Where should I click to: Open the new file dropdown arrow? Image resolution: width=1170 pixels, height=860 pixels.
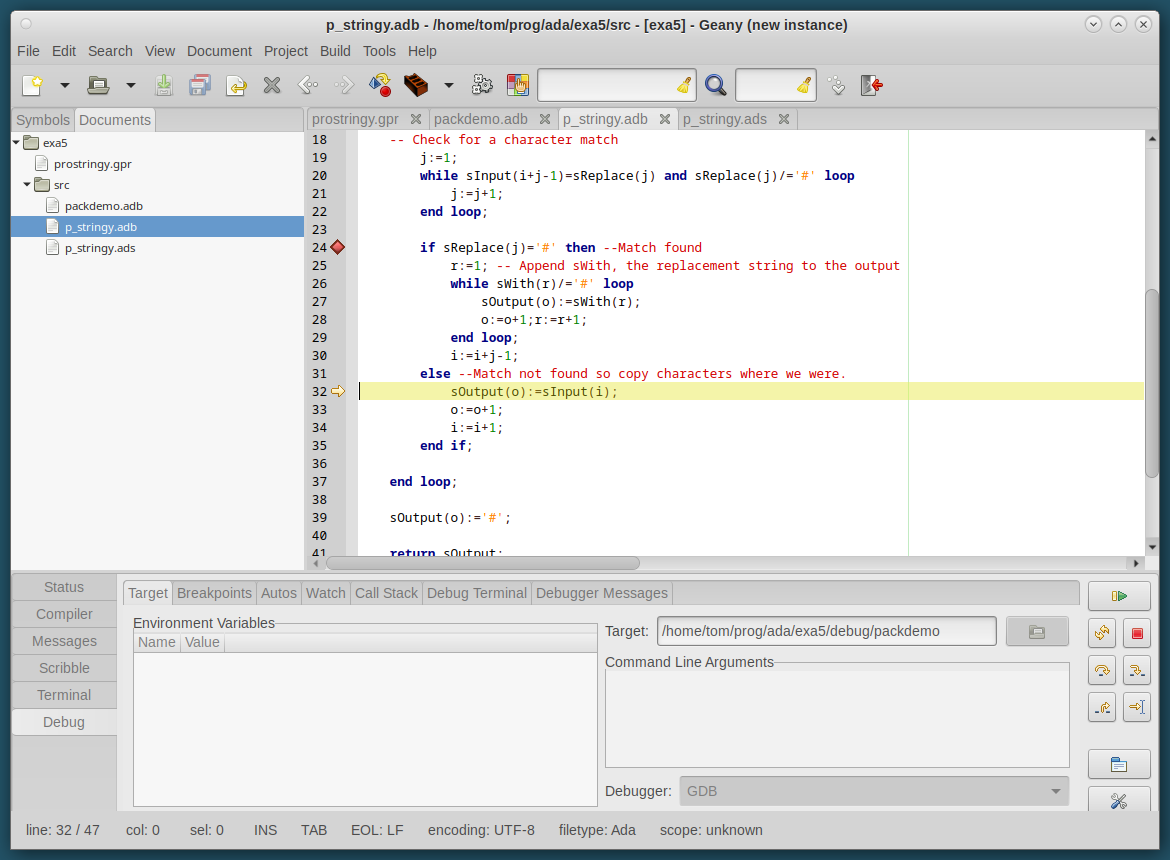click(x=63, y=85)
